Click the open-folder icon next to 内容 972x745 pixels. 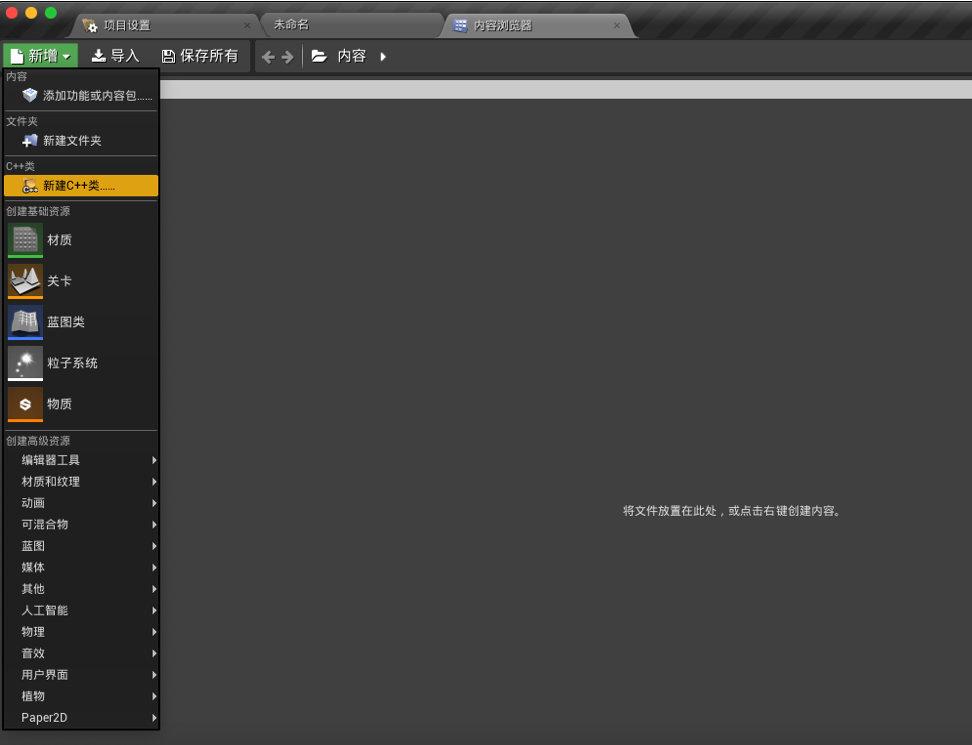pyautogui.click(x=319, y=56)
